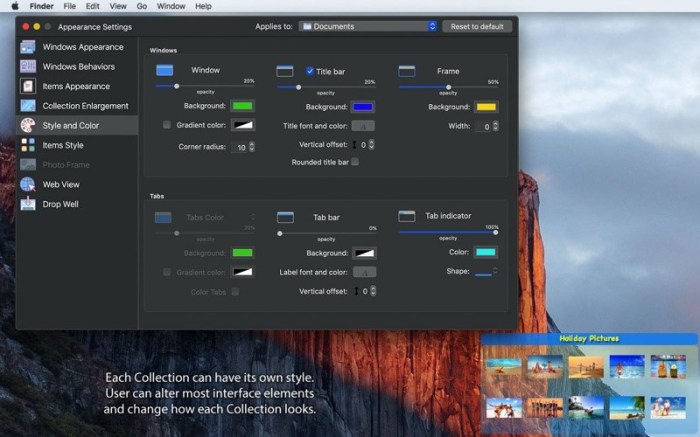
Task: Open the Window menu in menu bar
Action: click(171, 6)
